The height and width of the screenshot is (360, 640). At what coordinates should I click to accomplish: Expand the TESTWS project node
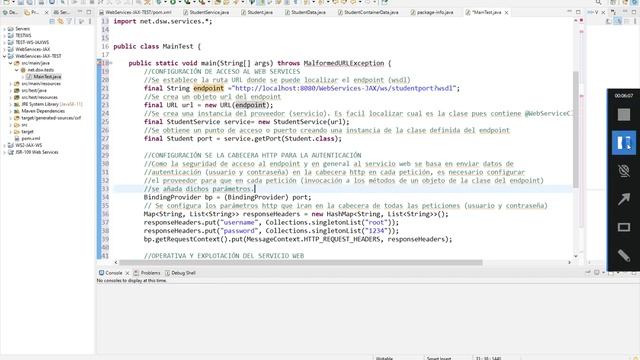coord(4,36)
